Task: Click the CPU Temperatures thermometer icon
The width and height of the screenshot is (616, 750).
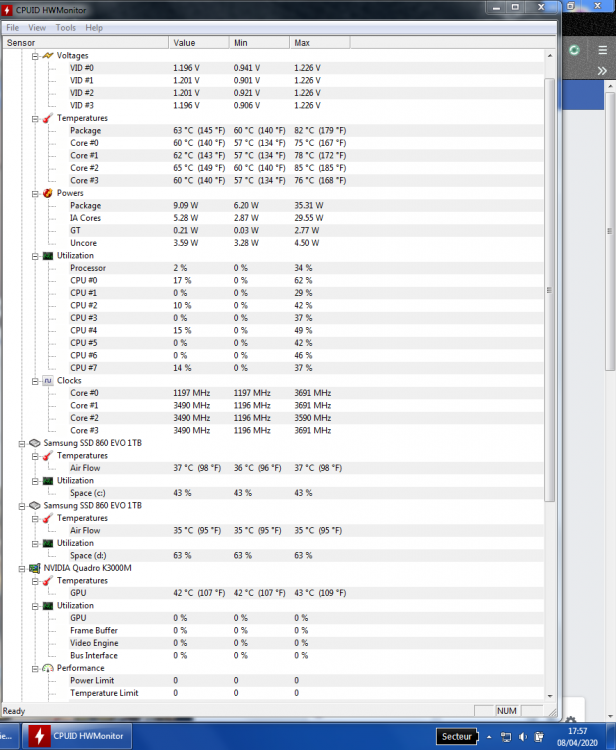Action: pos(48,118)
